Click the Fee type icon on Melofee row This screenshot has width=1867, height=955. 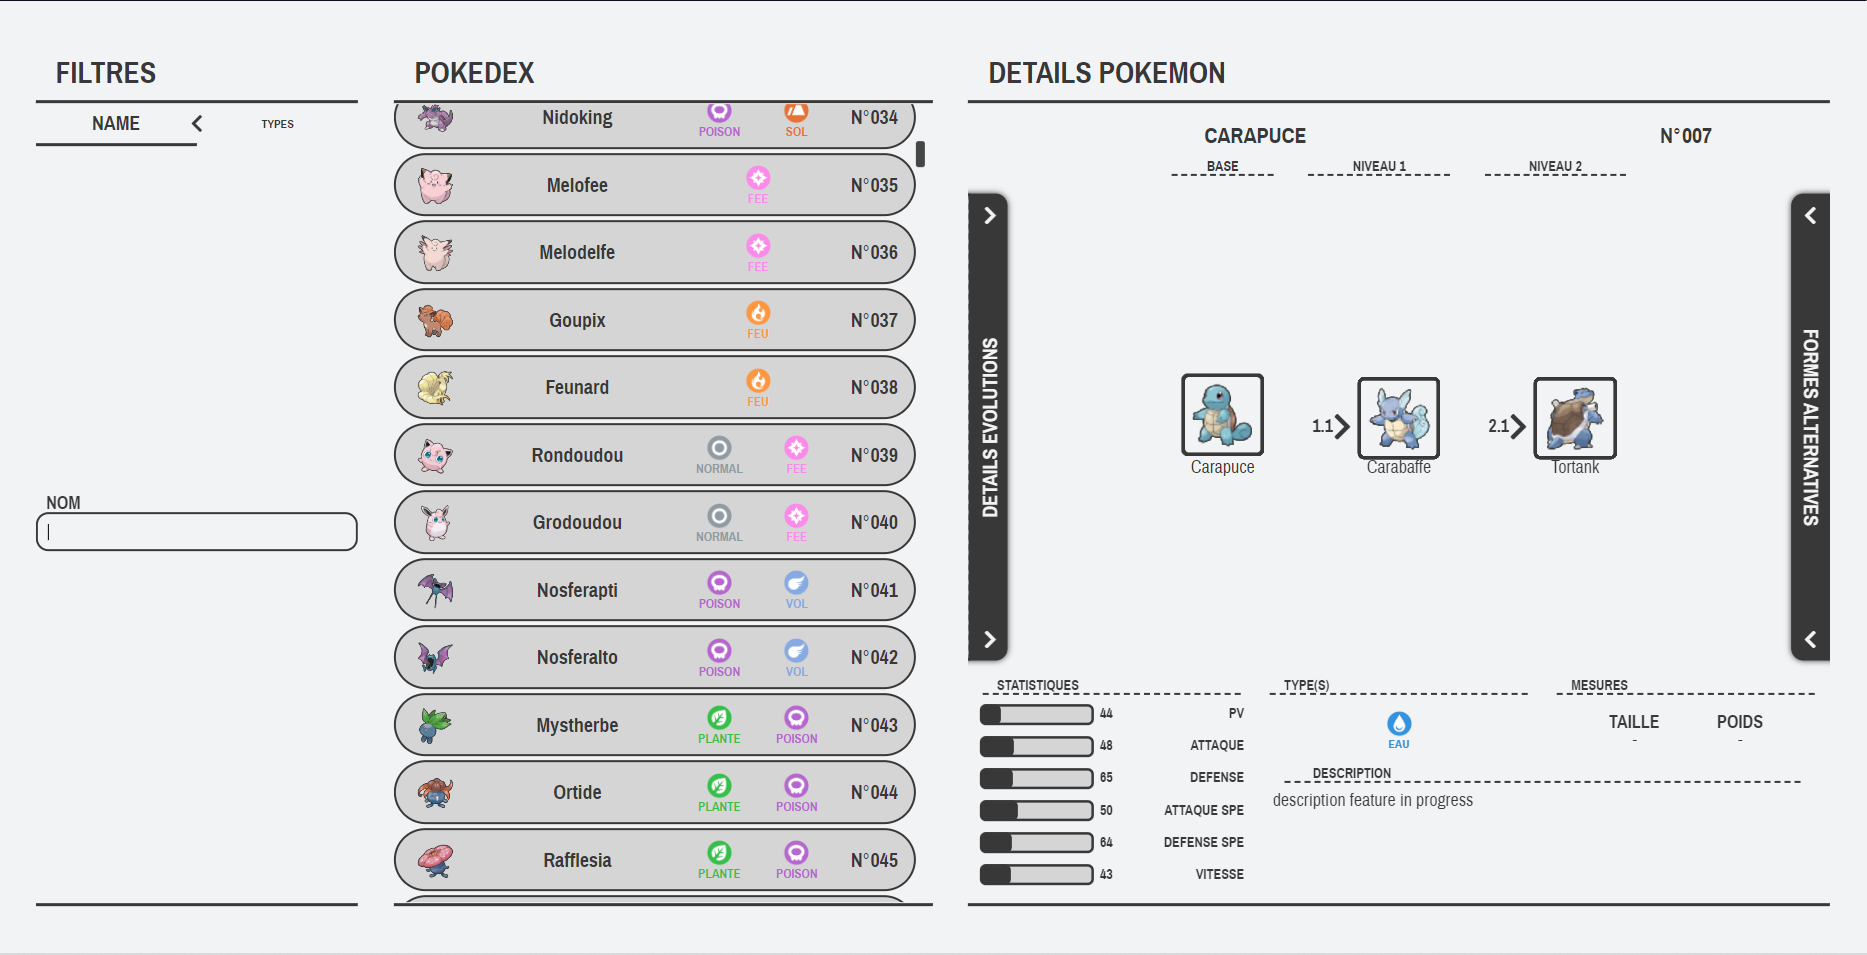758,178
